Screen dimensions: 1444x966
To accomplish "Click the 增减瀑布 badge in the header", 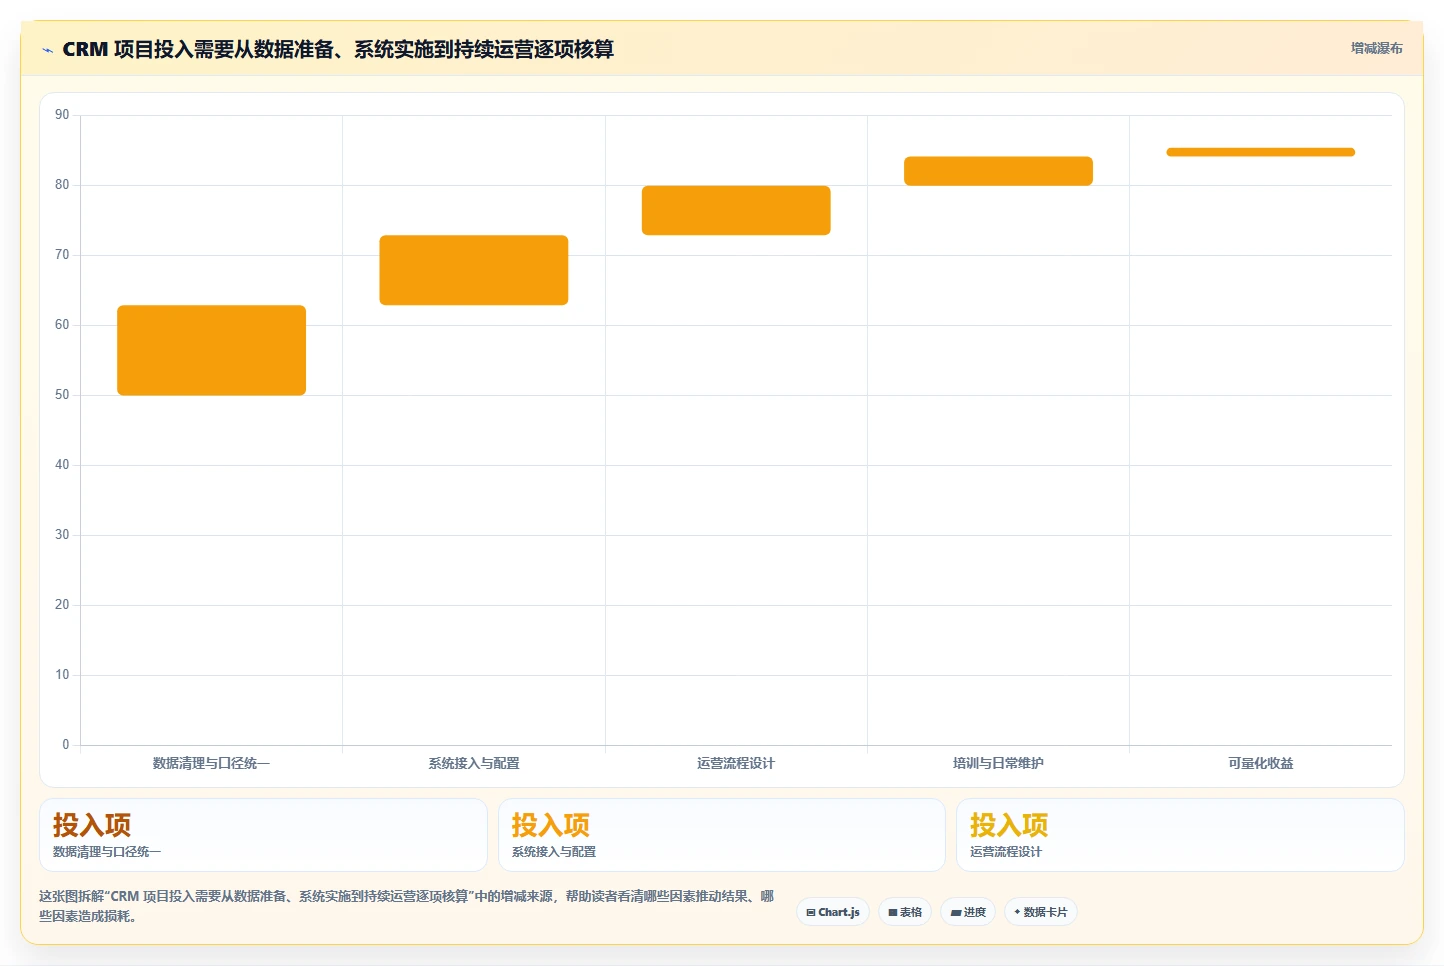I will point(1376,48).
